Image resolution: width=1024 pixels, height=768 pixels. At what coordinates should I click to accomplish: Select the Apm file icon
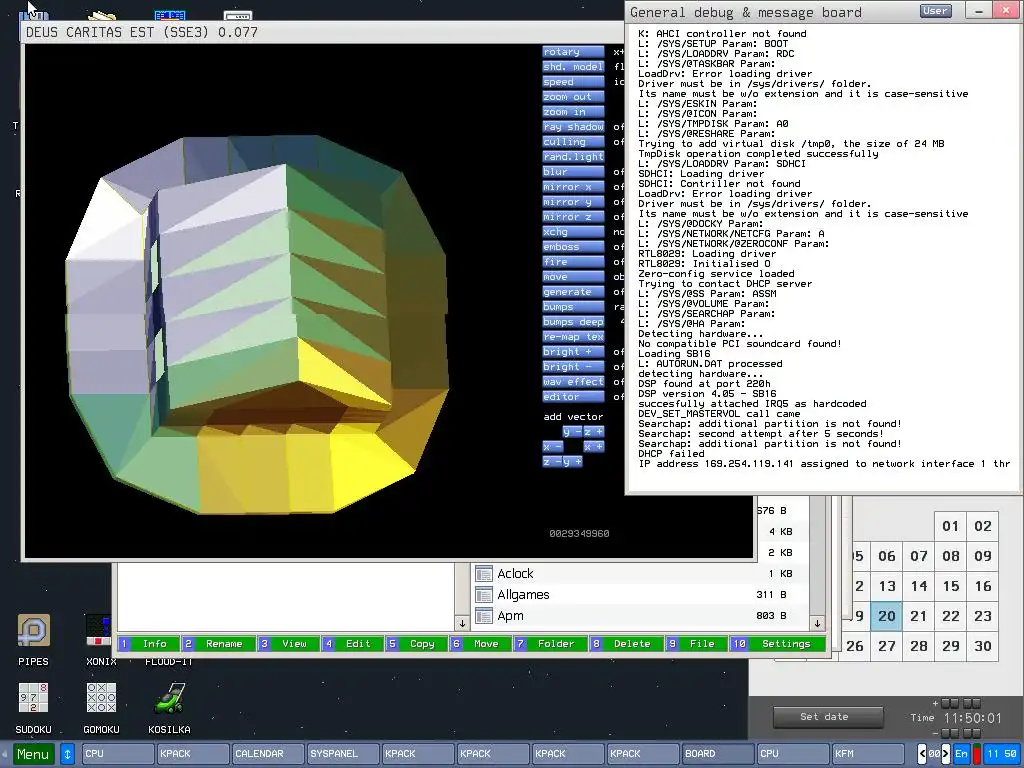[x=484, y=616]
